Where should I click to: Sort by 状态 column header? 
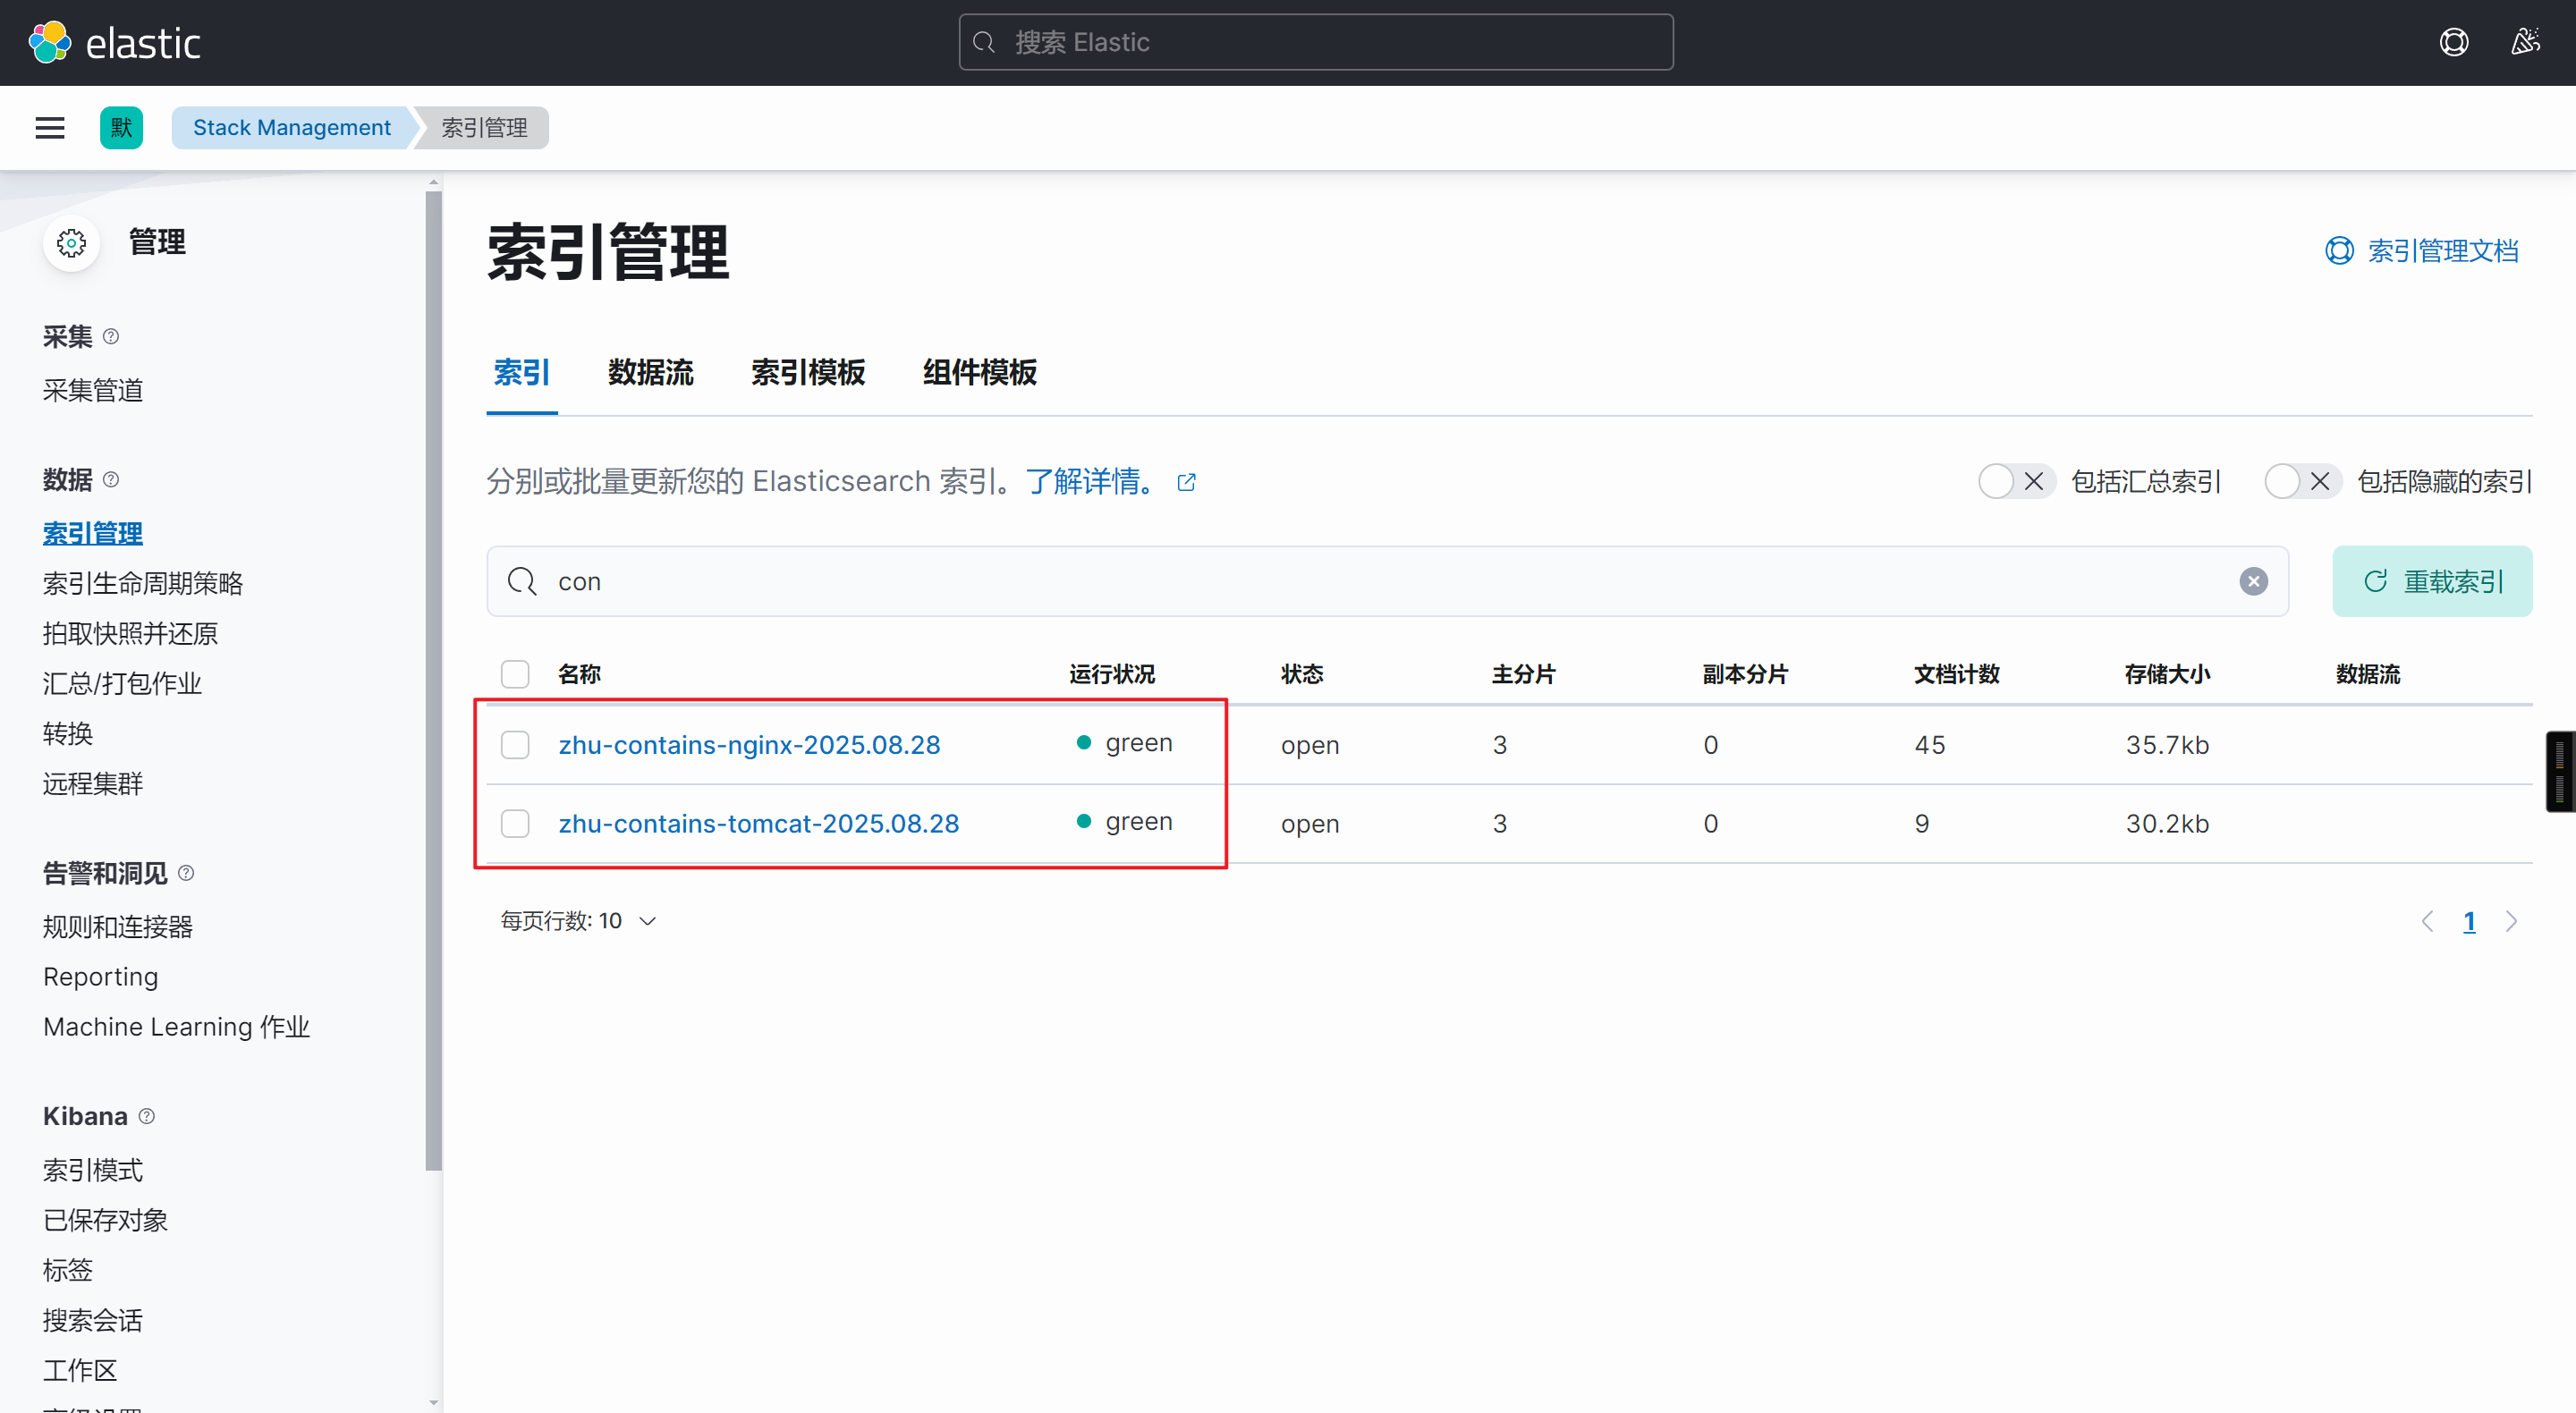[1302, 674]
